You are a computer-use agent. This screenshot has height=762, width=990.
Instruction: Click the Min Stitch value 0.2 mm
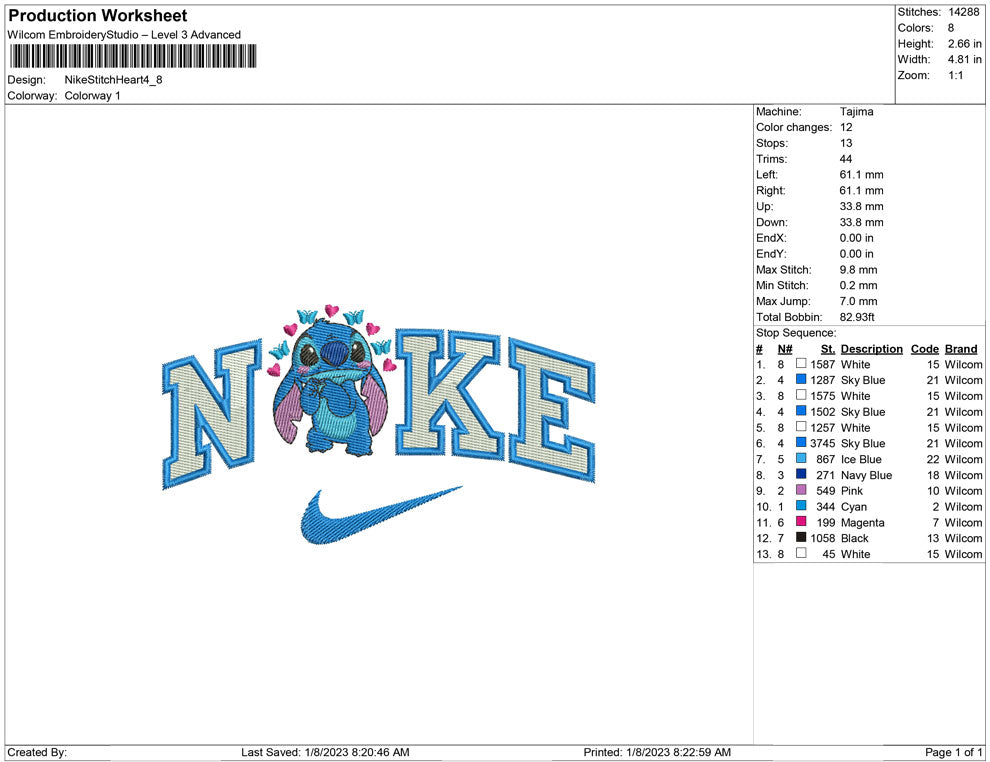pos(858,285)
